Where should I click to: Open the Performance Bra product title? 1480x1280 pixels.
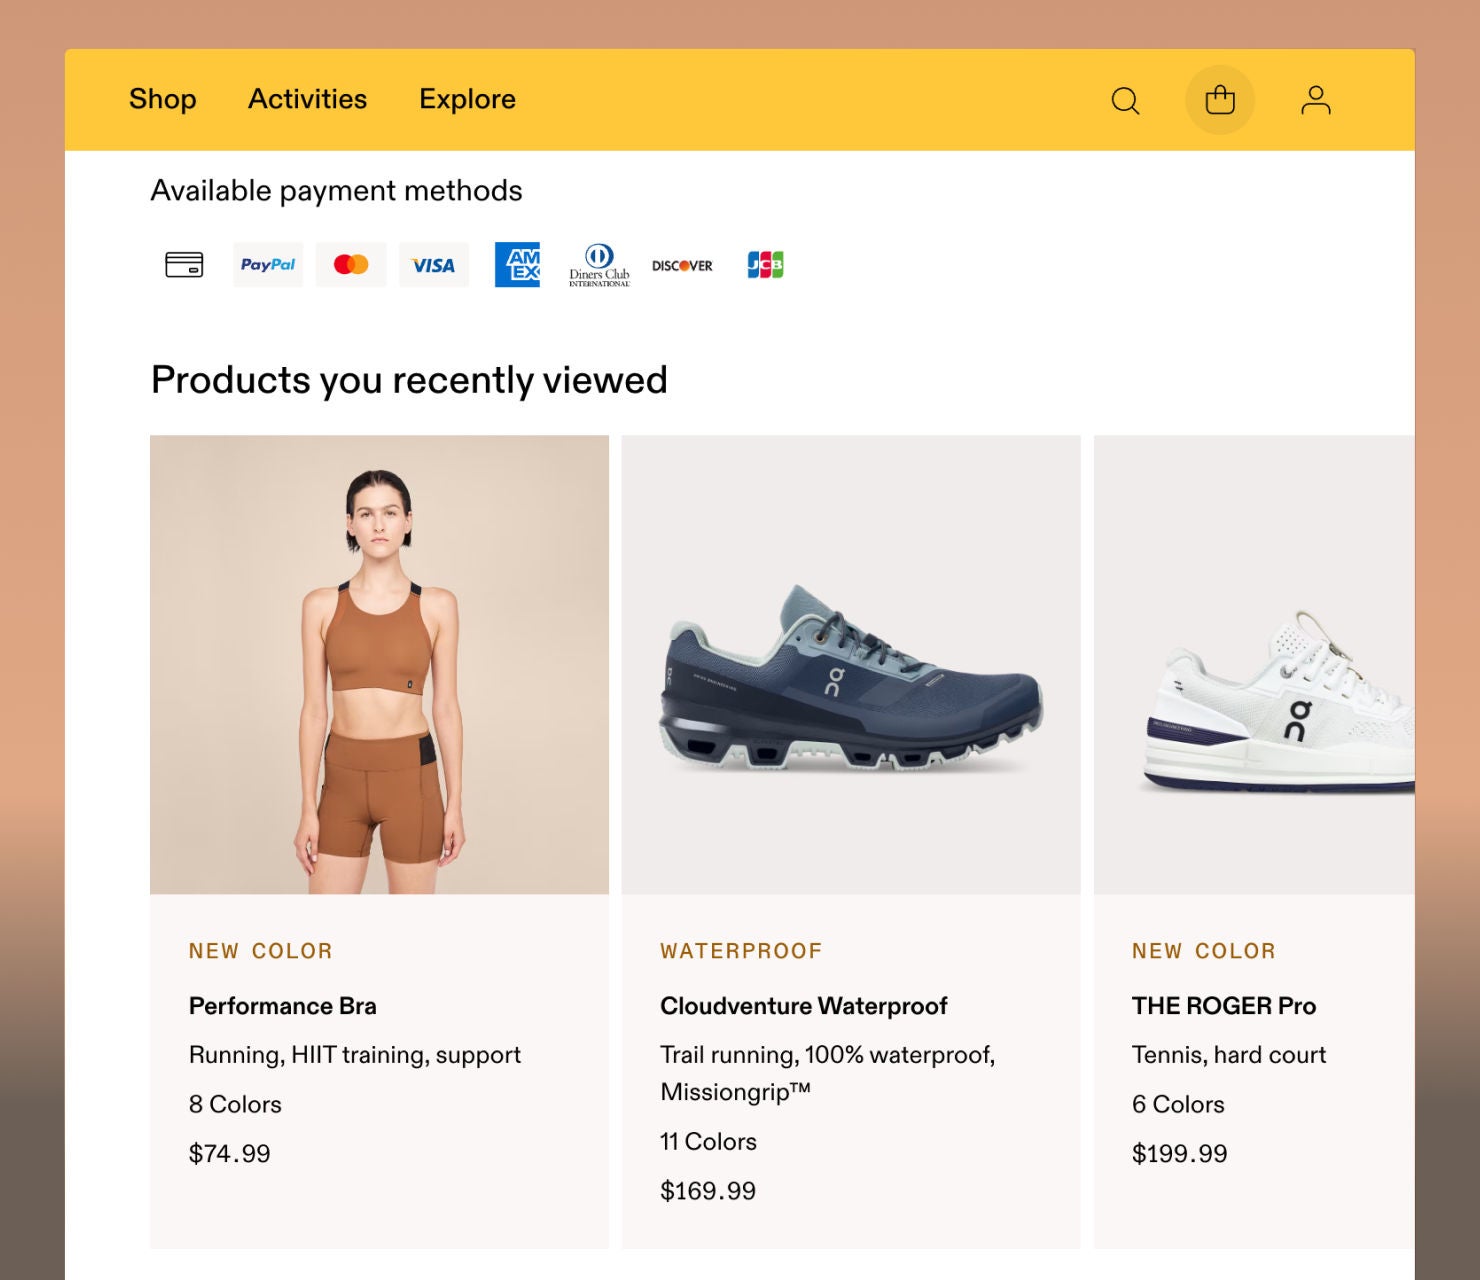[x=283, y=1006]
